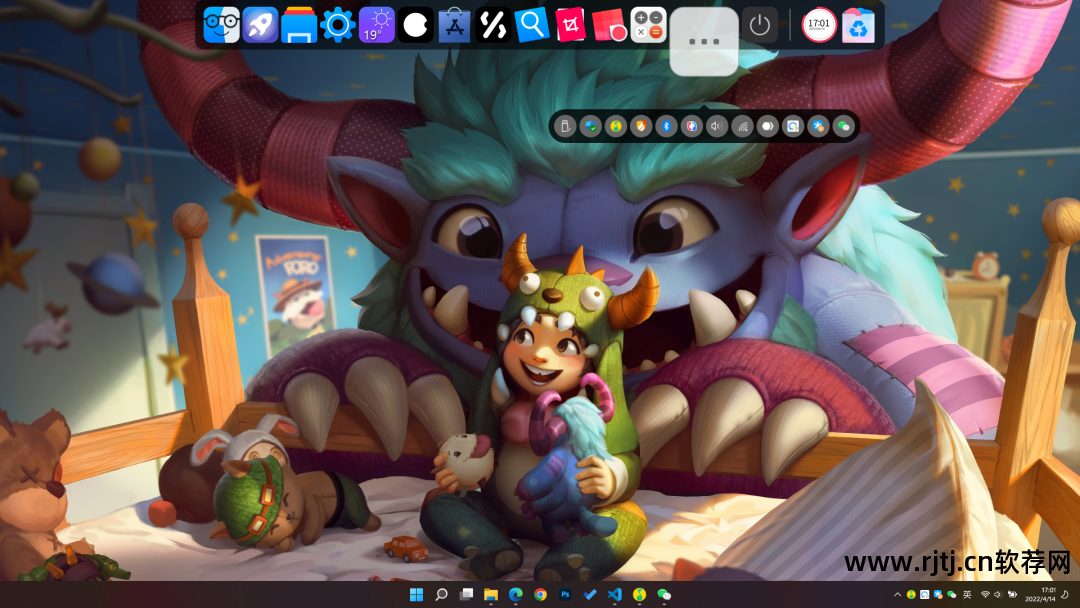The image size is (1080, 608).
Task: Open the Wi-Fi icon in the system tray
Action: pyautogui.click(x=986, y=595)
